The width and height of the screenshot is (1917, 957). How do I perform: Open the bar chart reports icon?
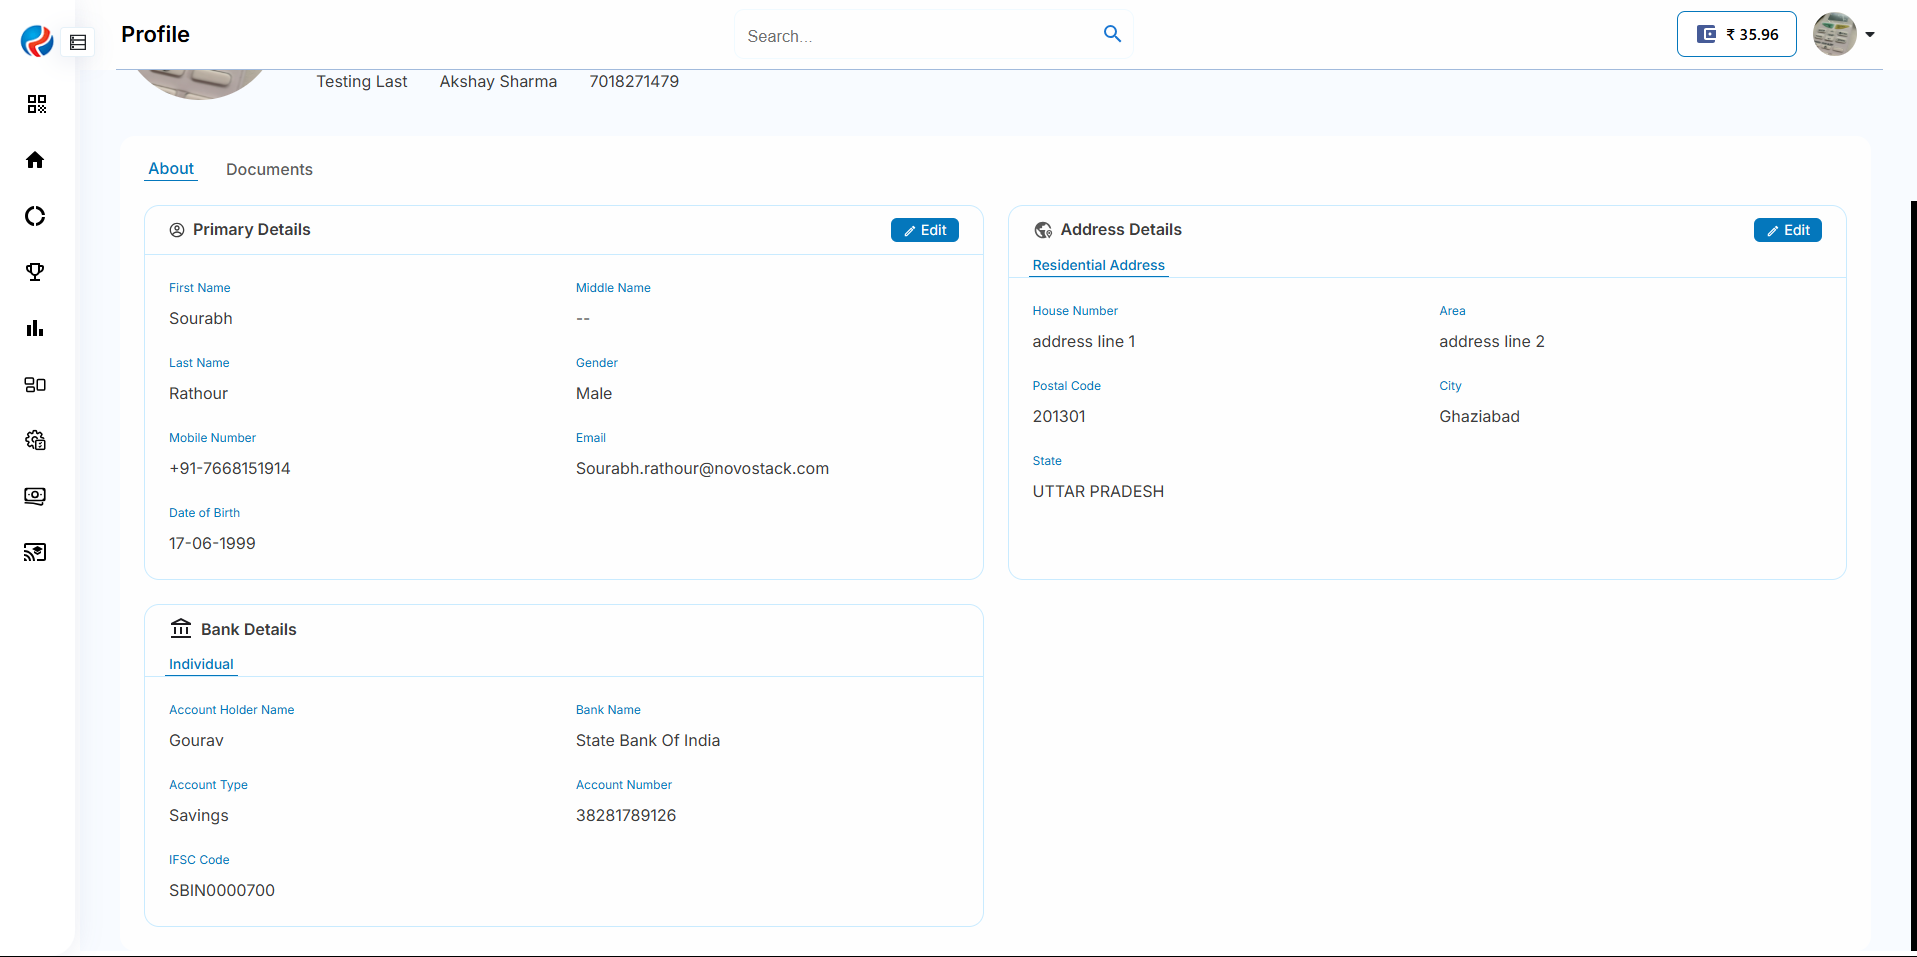[x=35, y=328]
